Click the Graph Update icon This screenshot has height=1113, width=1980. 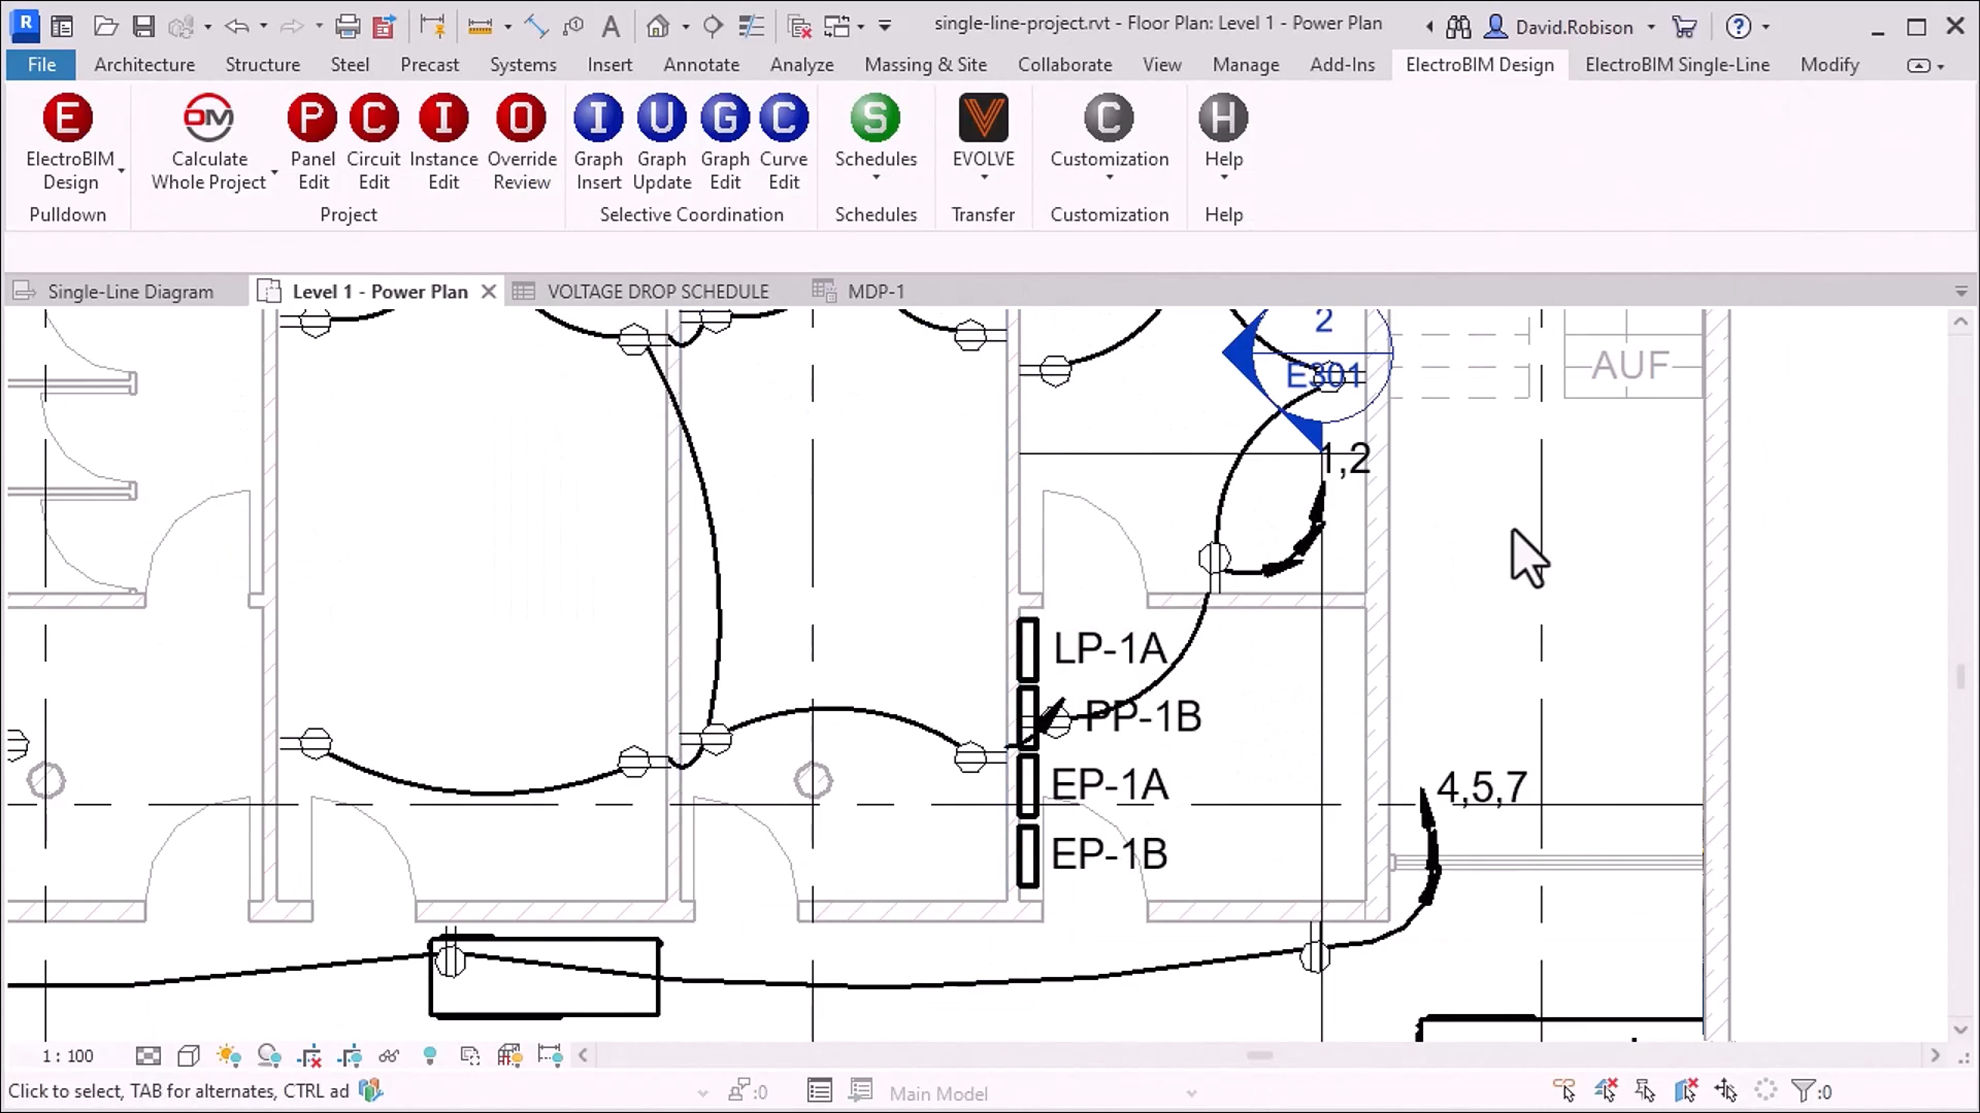pos(661,118)
